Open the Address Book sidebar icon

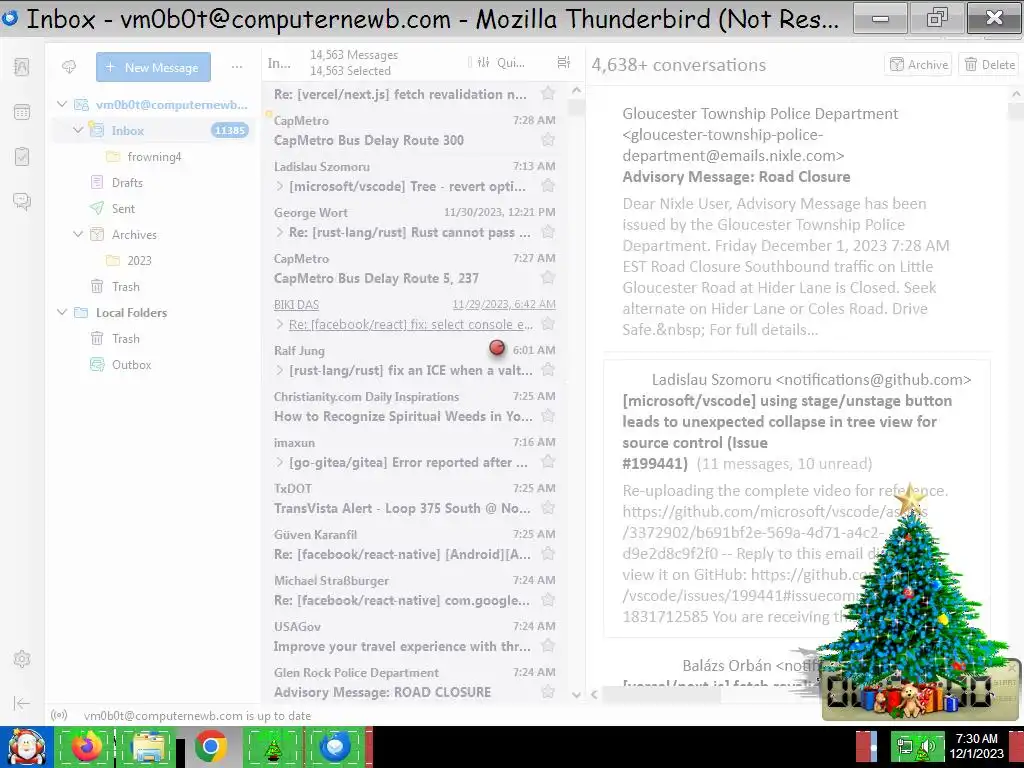(22, 67)
